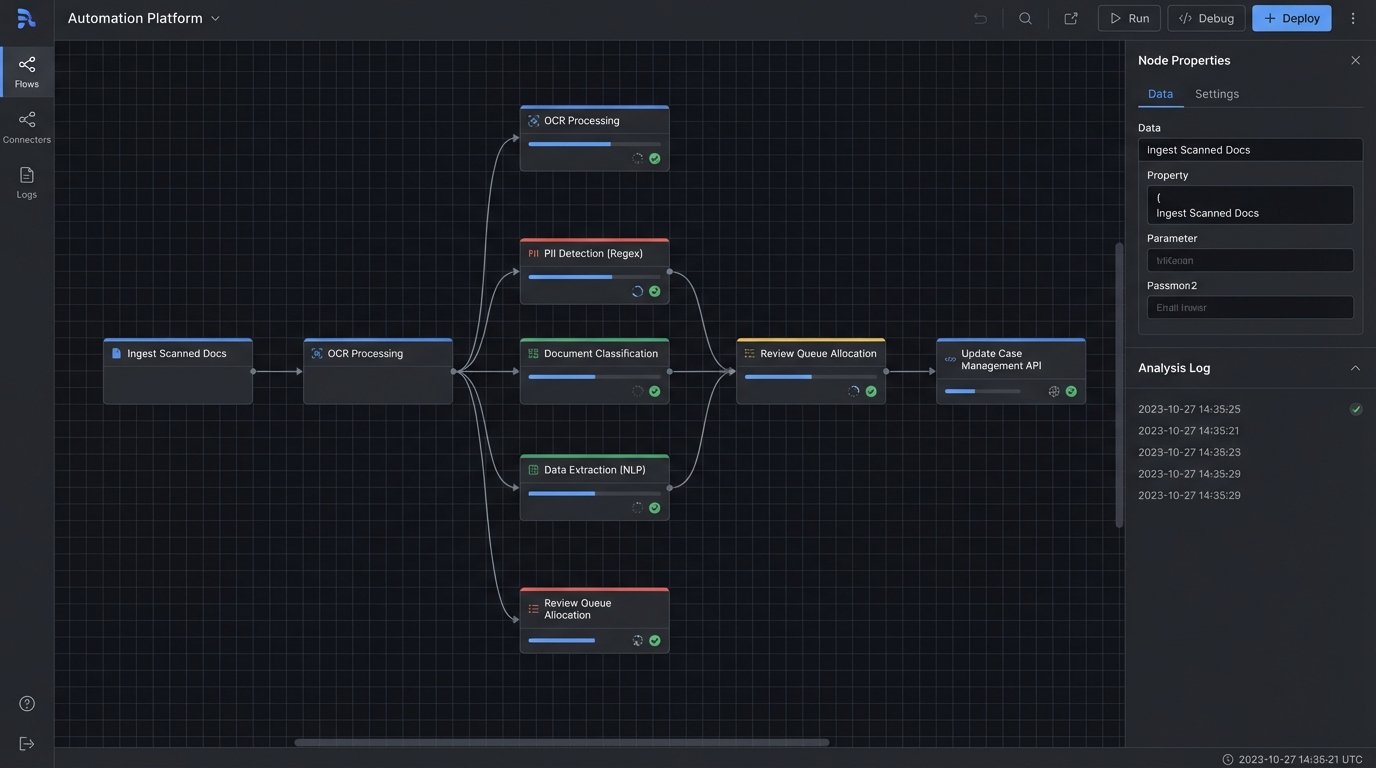Click the green checkmark beside the 14:35:25 log entry
Image resolution: width=1376 pixels, height=768 pixels.
(1353, 407)
